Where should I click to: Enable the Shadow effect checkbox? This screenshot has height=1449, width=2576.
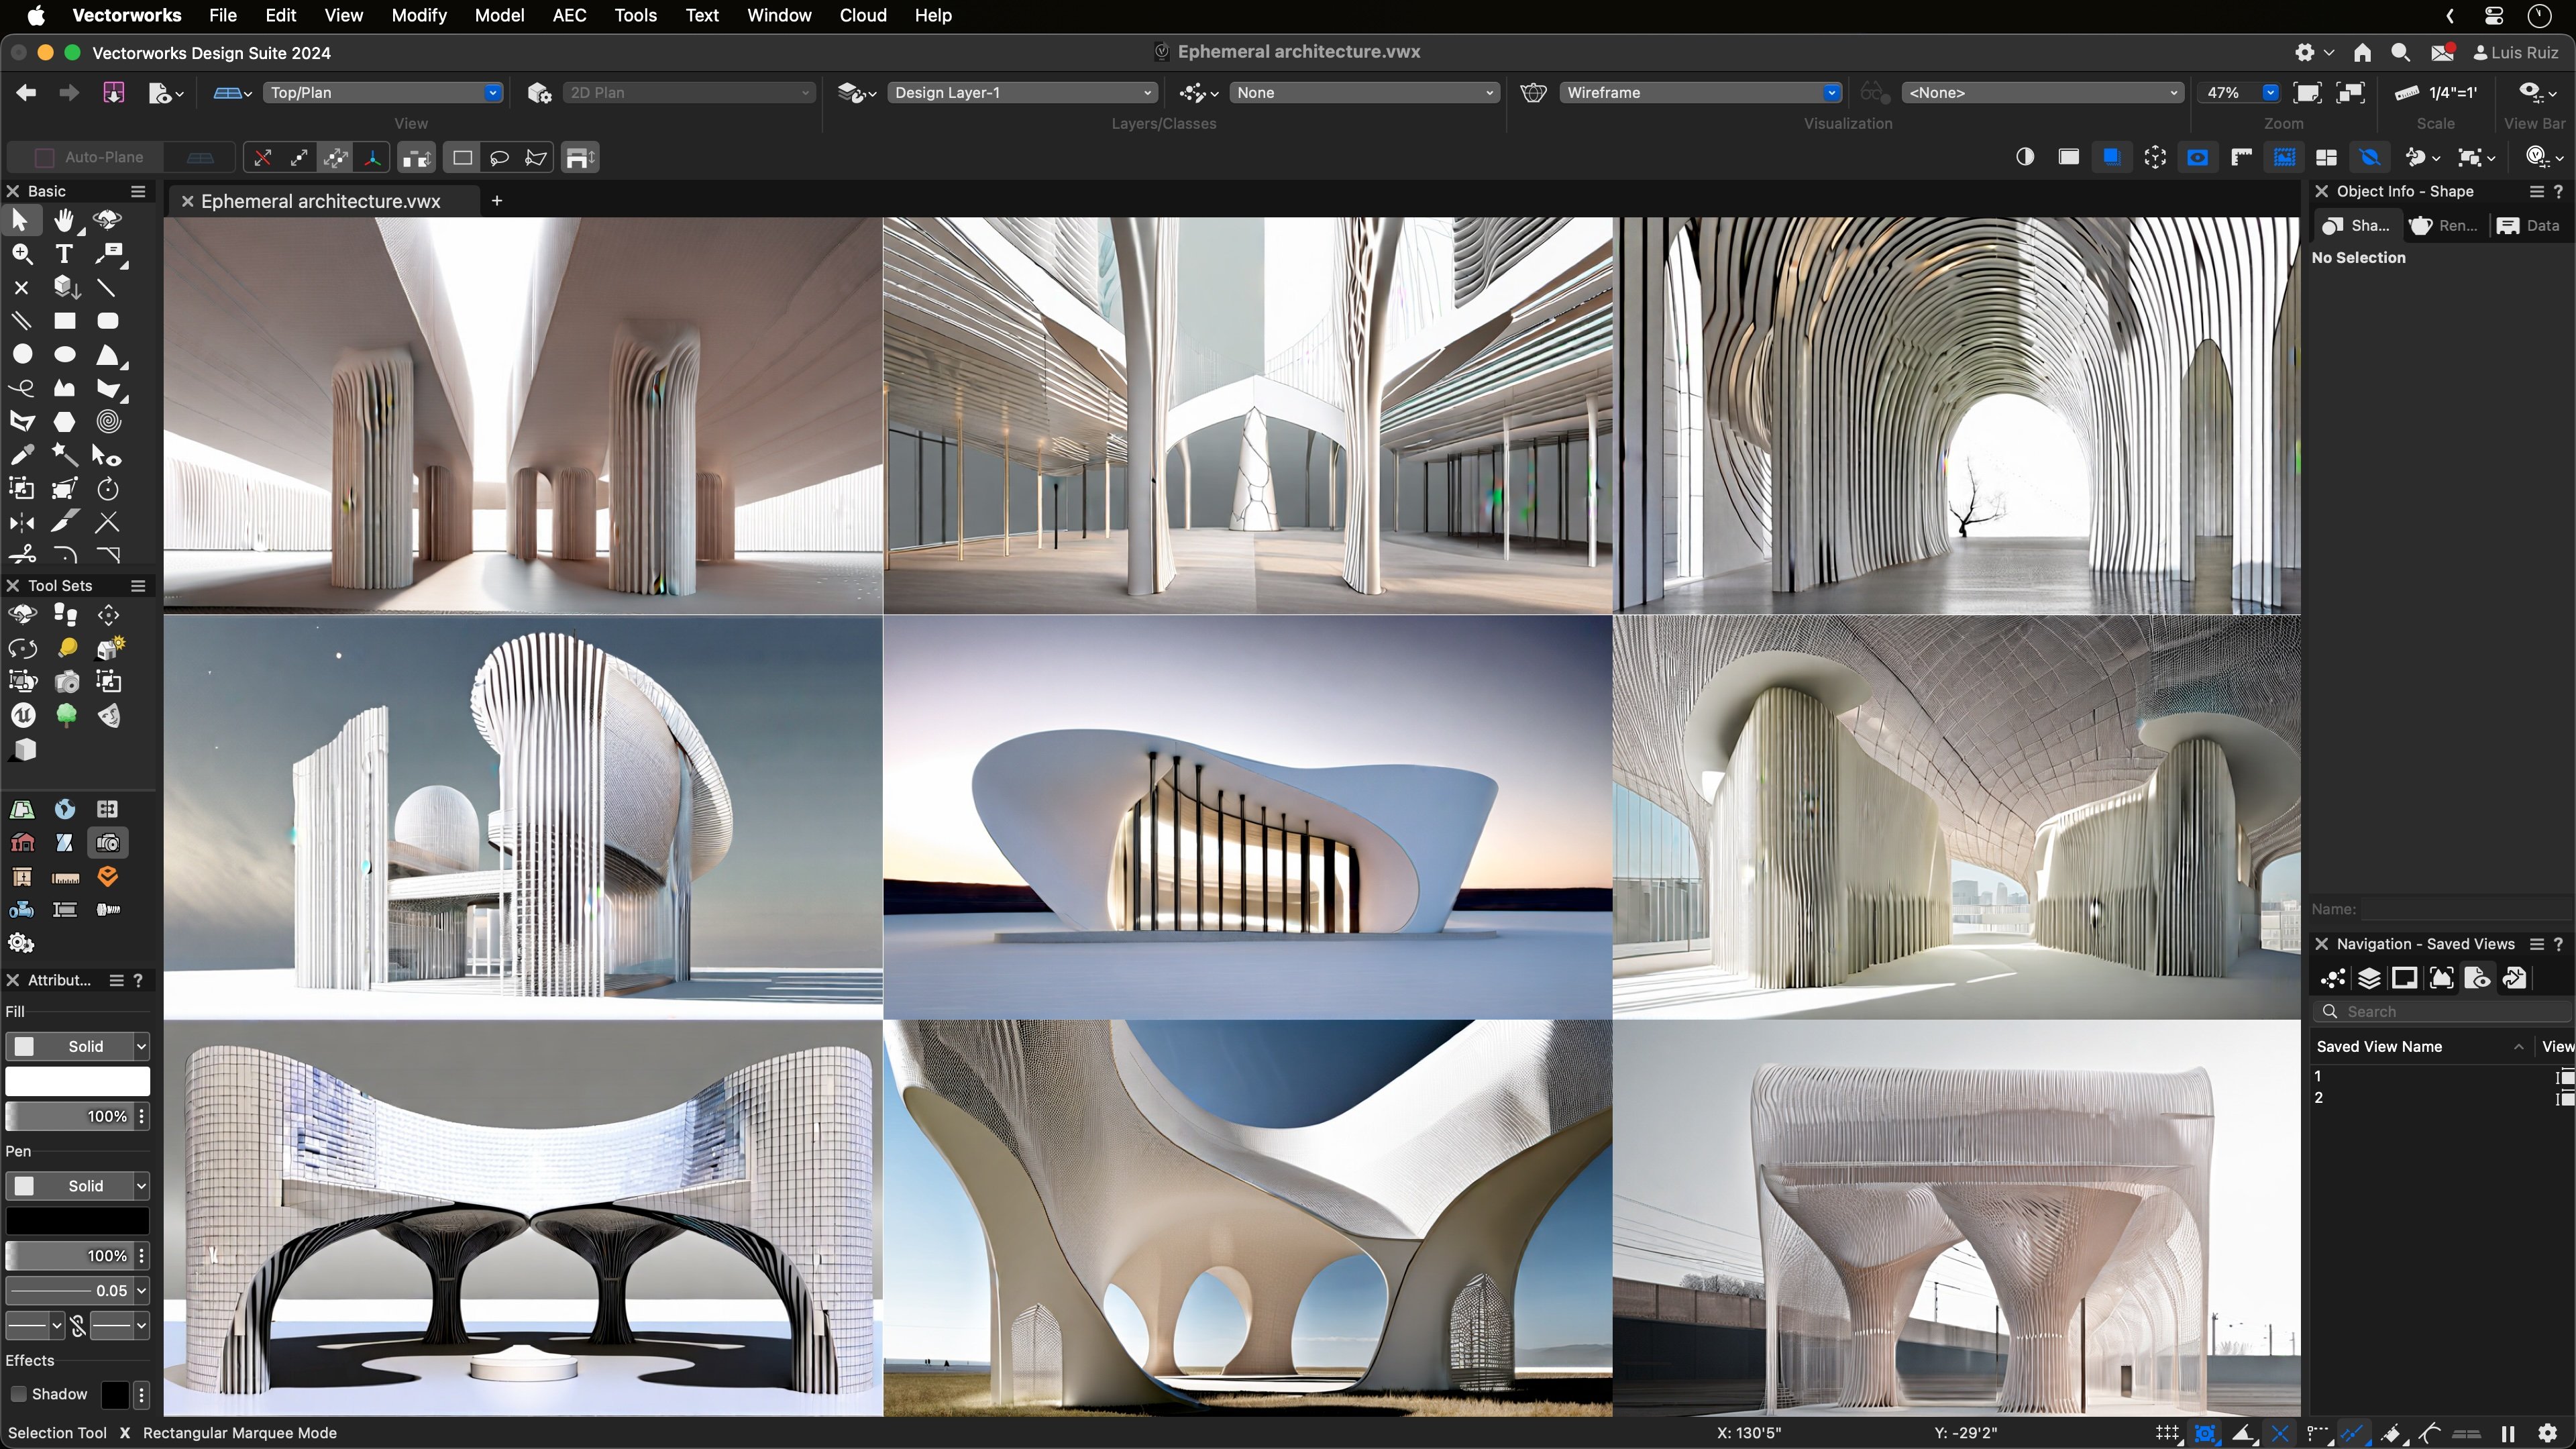[19, 1394]
